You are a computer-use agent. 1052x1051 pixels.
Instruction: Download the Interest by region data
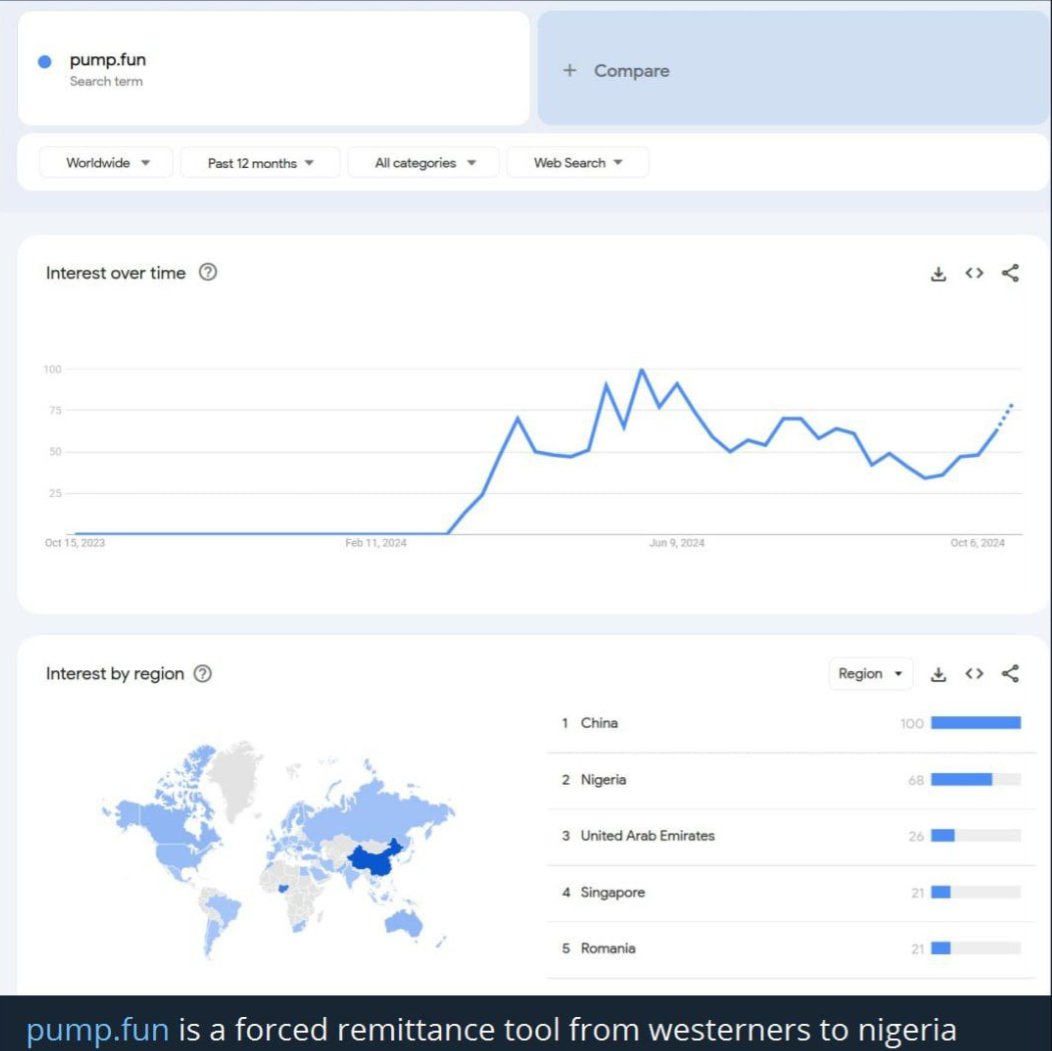tap(938, 674)
